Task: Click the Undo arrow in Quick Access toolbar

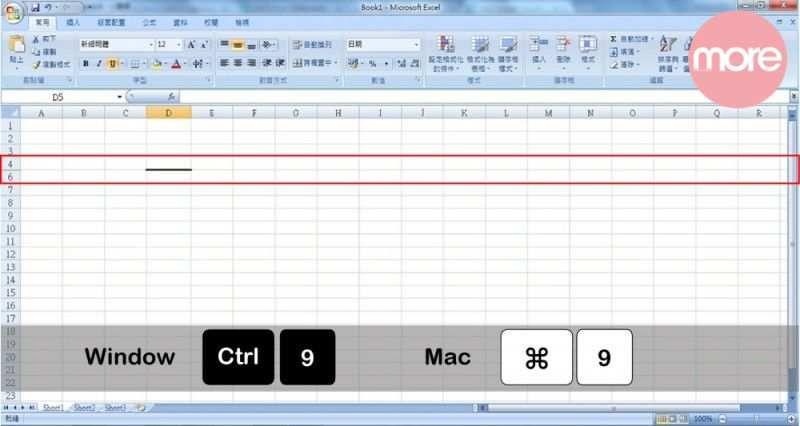Action: (x=48, y=8)
